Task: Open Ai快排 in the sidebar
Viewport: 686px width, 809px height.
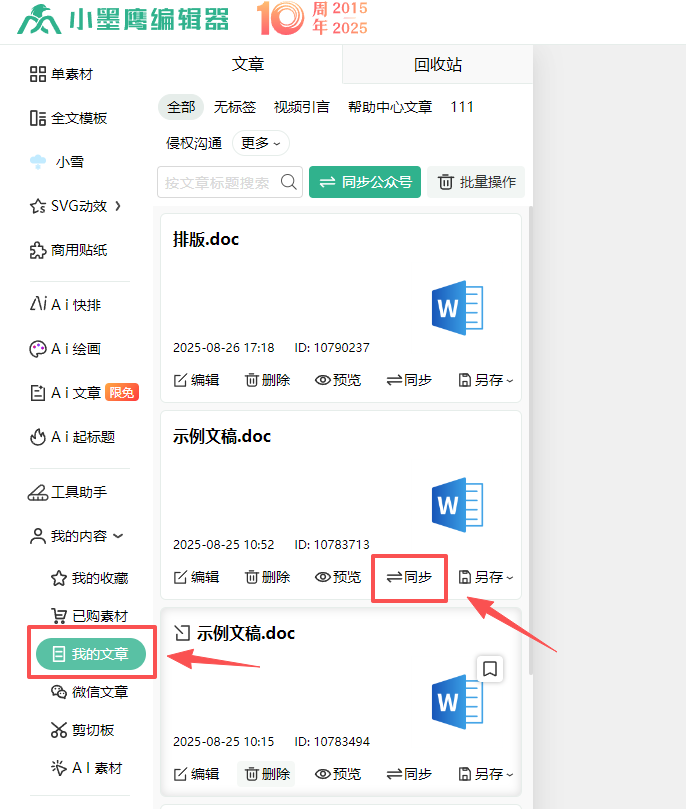Action: [66, 304]
